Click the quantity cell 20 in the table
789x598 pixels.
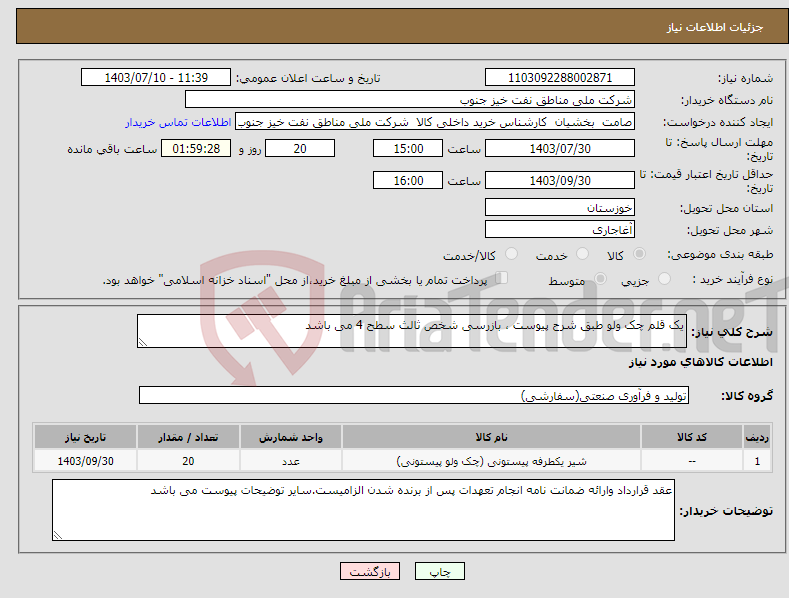(188, 461)
